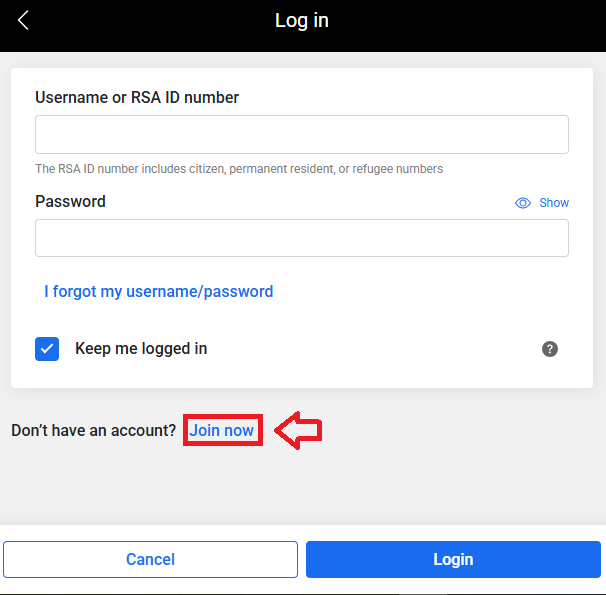606x595 pixels.
Task: Click the Cancel button
Action: (x=150, y=559)
